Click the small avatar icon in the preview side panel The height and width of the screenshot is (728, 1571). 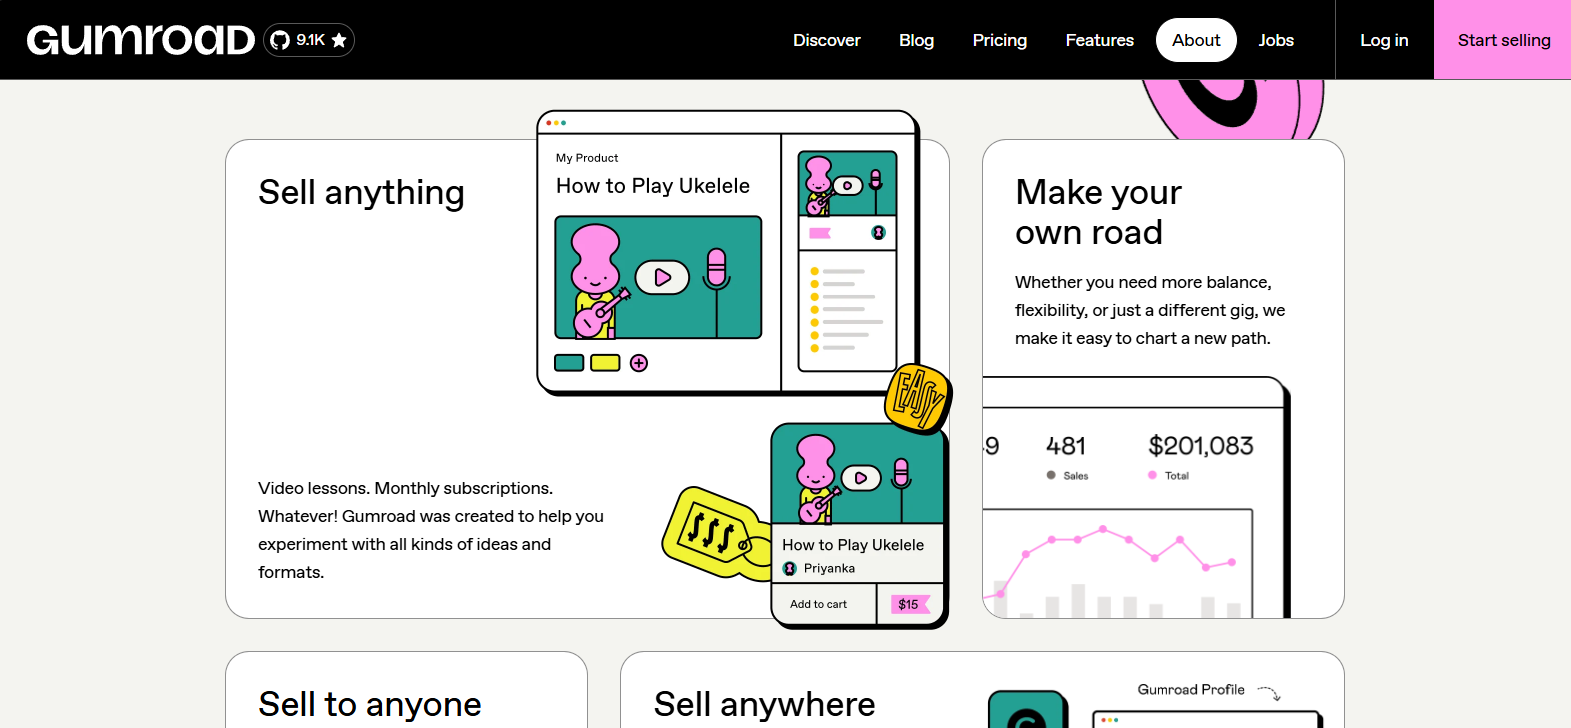point(878,233)
